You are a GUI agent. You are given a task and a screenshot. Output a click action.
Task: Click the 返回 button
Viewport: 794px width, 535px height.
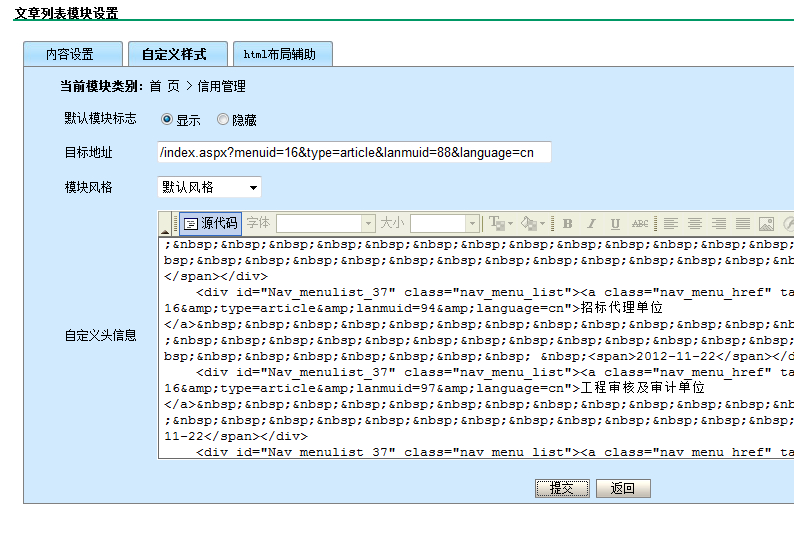(x=623, y=488)
